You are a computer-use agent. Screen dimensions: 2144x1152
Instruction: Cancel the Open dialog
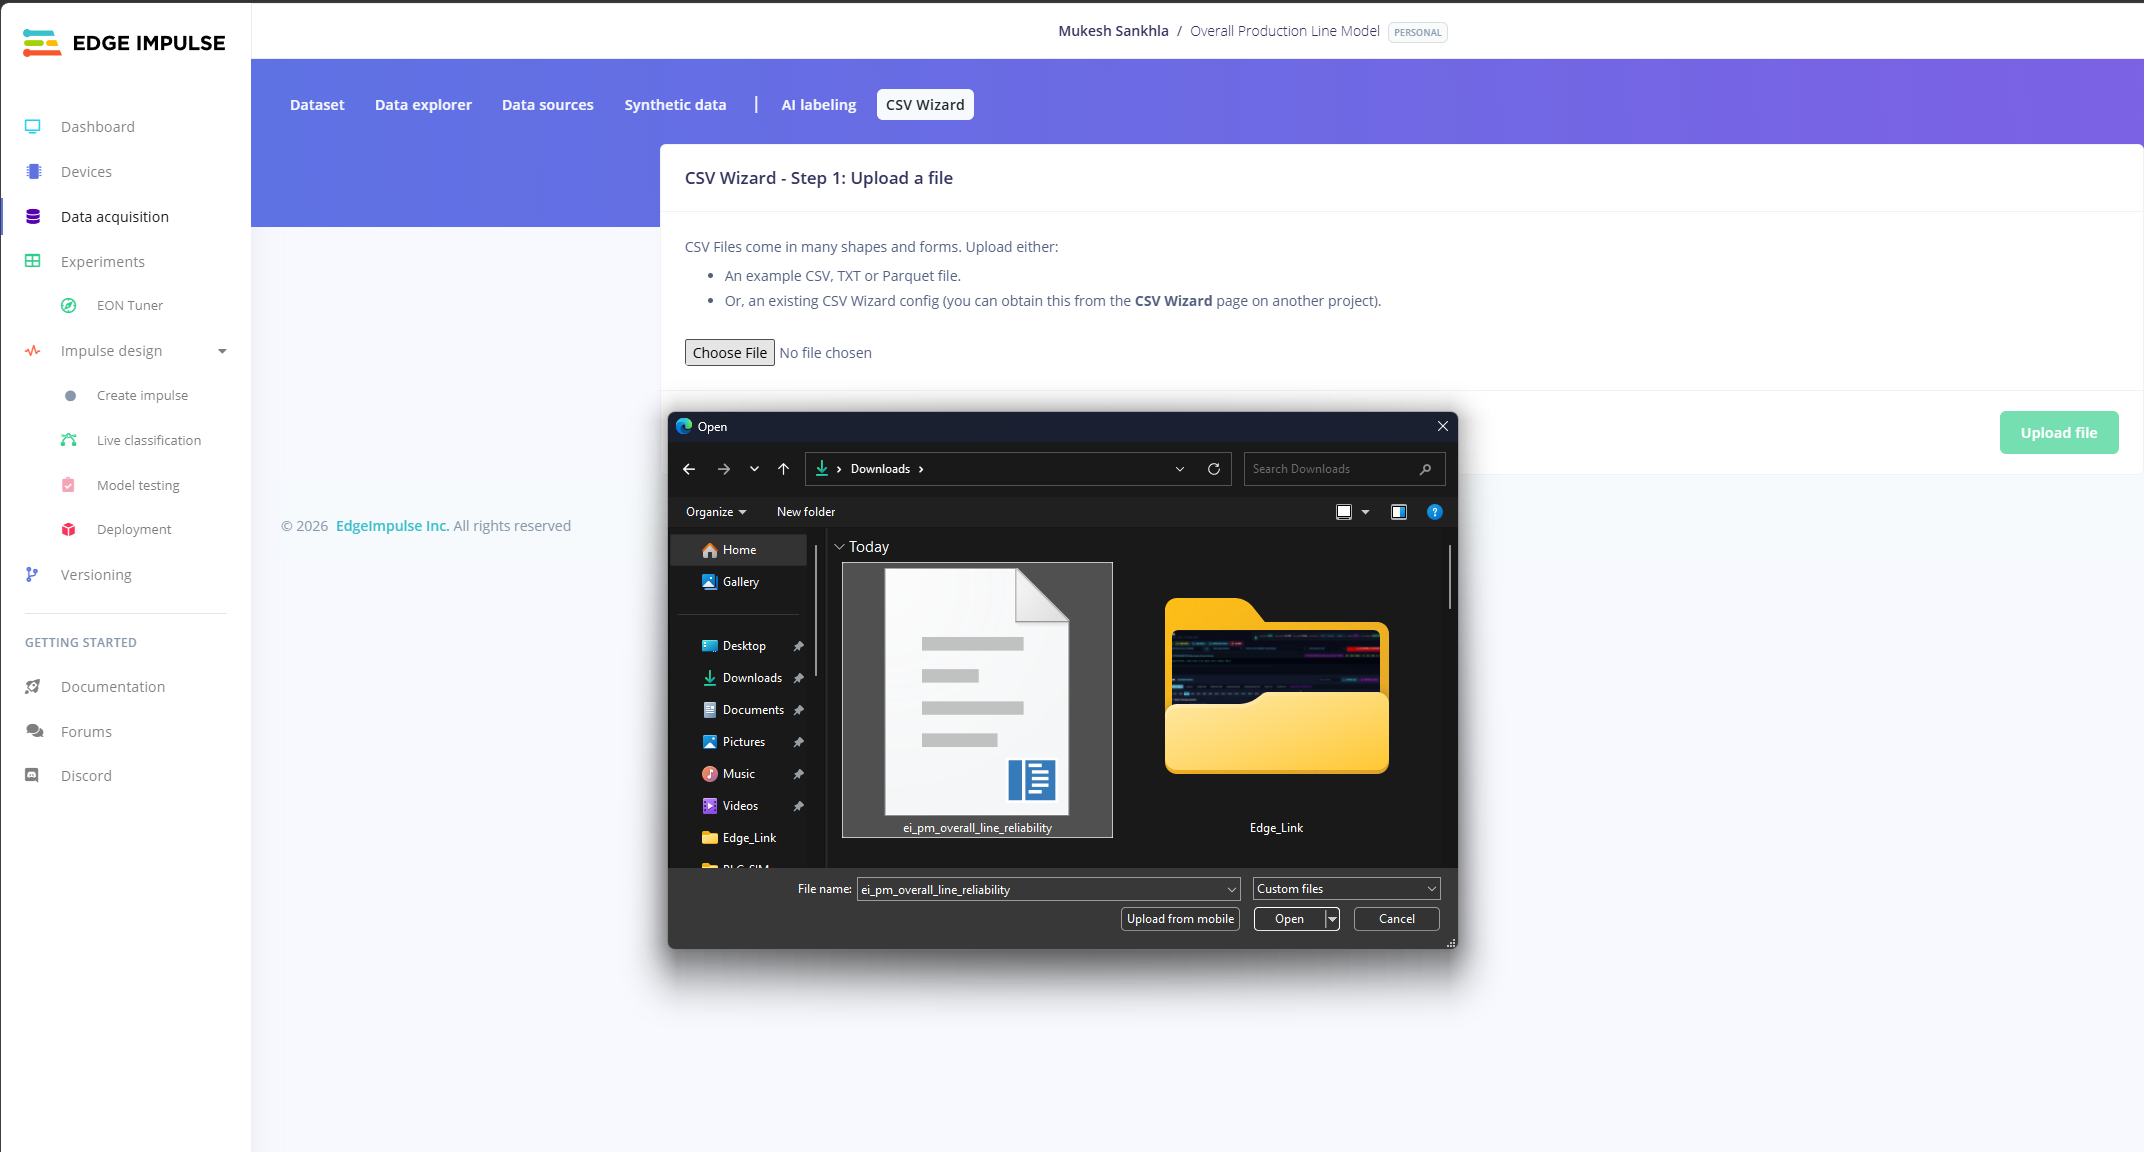(x=1396, y=919)
